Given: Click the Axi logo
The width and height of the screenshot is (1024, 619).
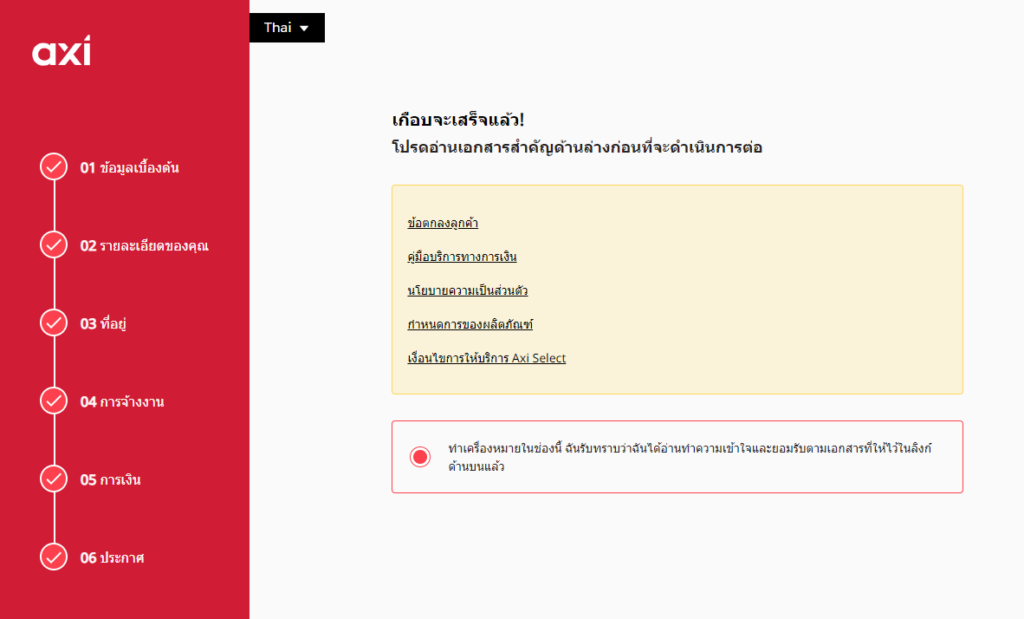Looking at the screenshot, I should (61, 51).
